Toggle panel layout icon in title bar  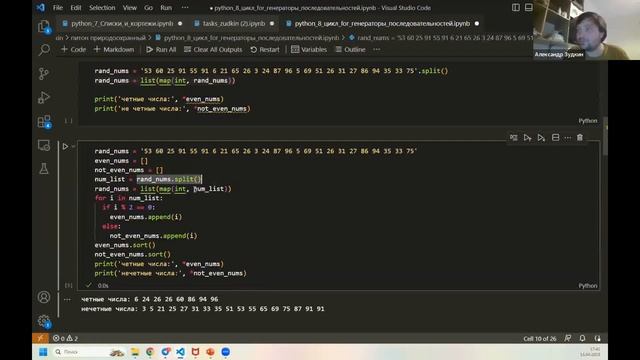click(529, 8)
